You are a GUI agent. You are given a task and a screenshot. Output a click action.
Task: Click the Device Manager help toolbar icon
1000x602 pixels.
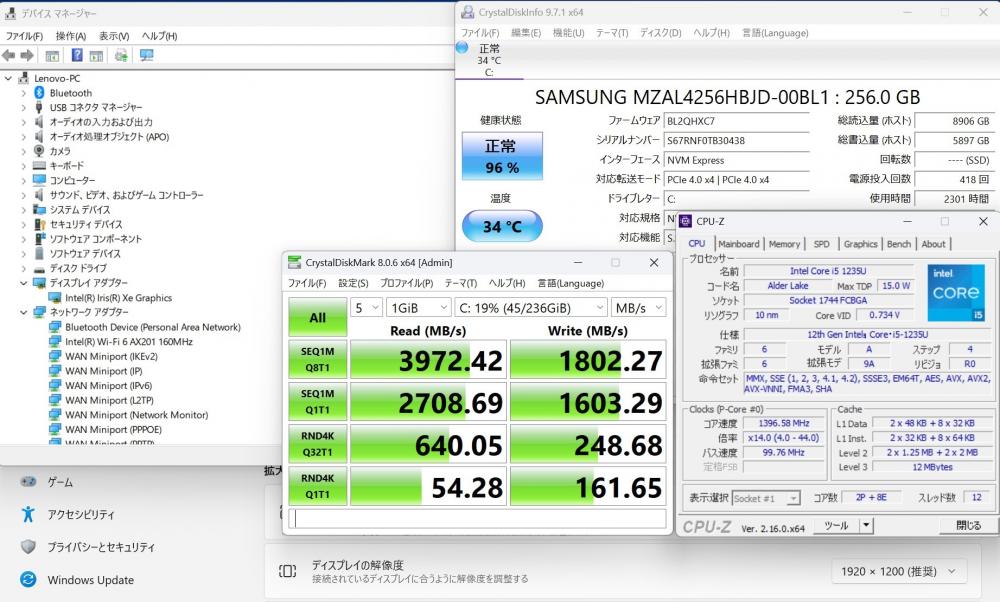[77, 56]
